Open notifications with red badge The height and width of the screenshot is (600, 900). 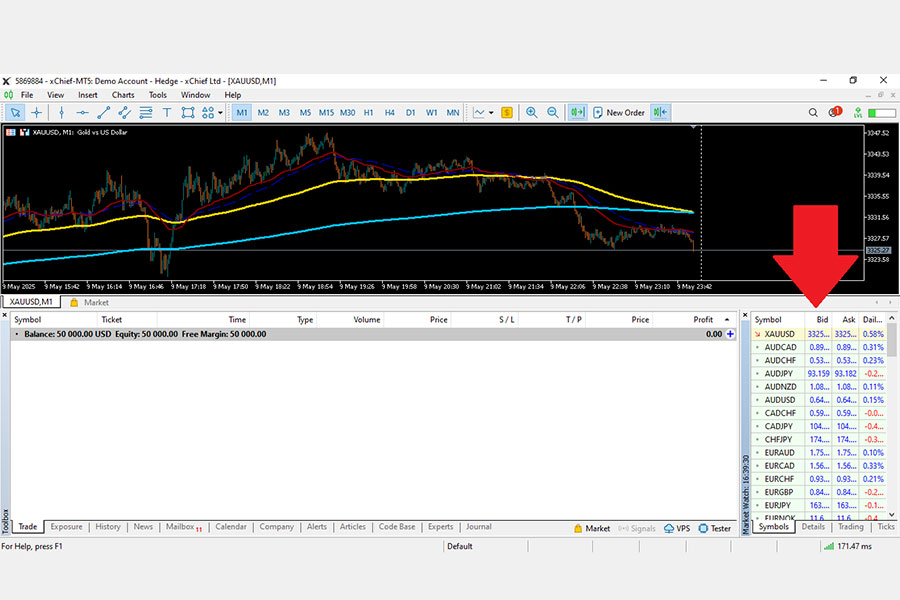[835, 112]
